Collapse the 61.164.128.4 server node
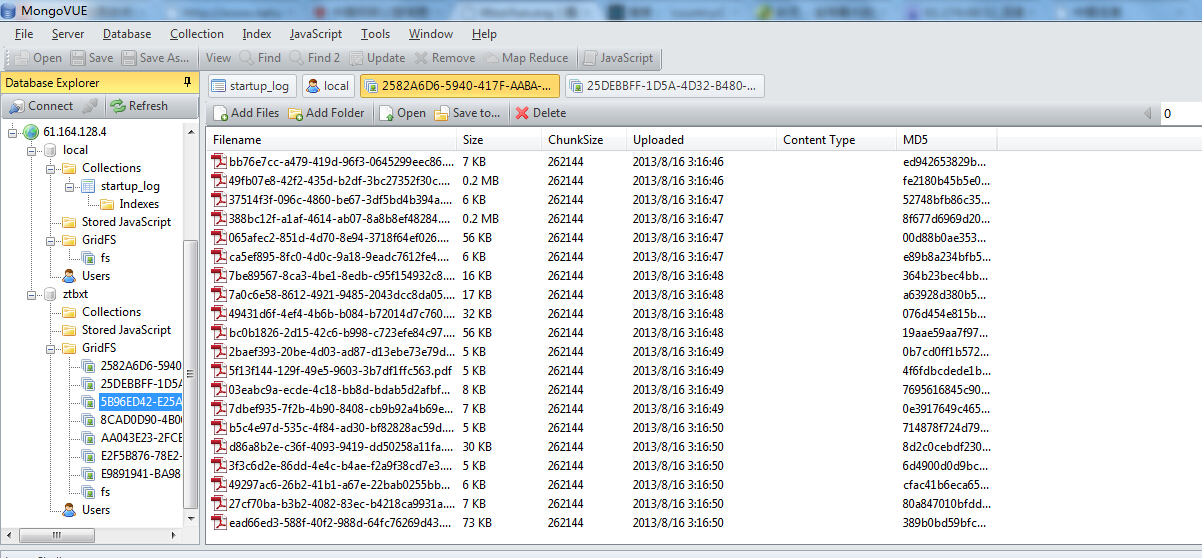The image size is (1202, 558). [13, 132]
